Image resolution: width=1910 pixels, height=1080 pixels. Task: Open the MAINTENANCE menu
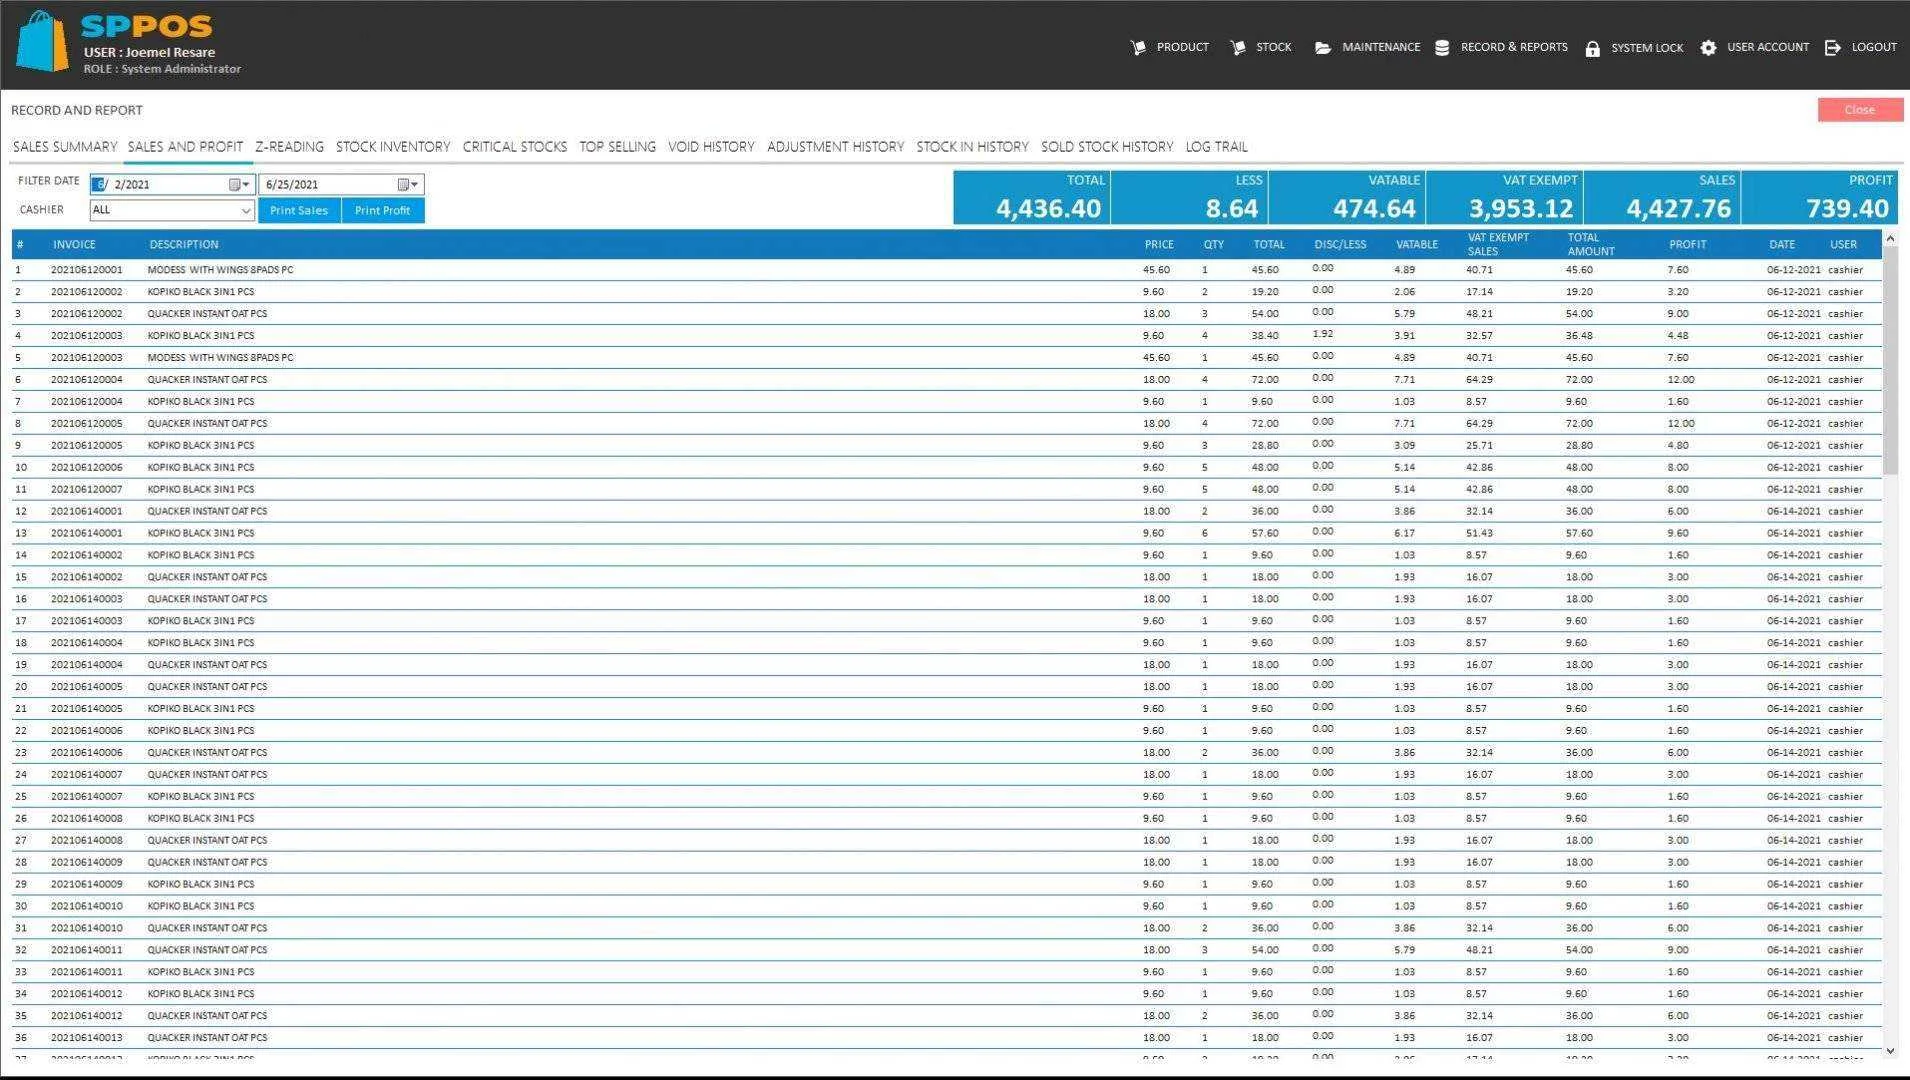coord(1380,47)
